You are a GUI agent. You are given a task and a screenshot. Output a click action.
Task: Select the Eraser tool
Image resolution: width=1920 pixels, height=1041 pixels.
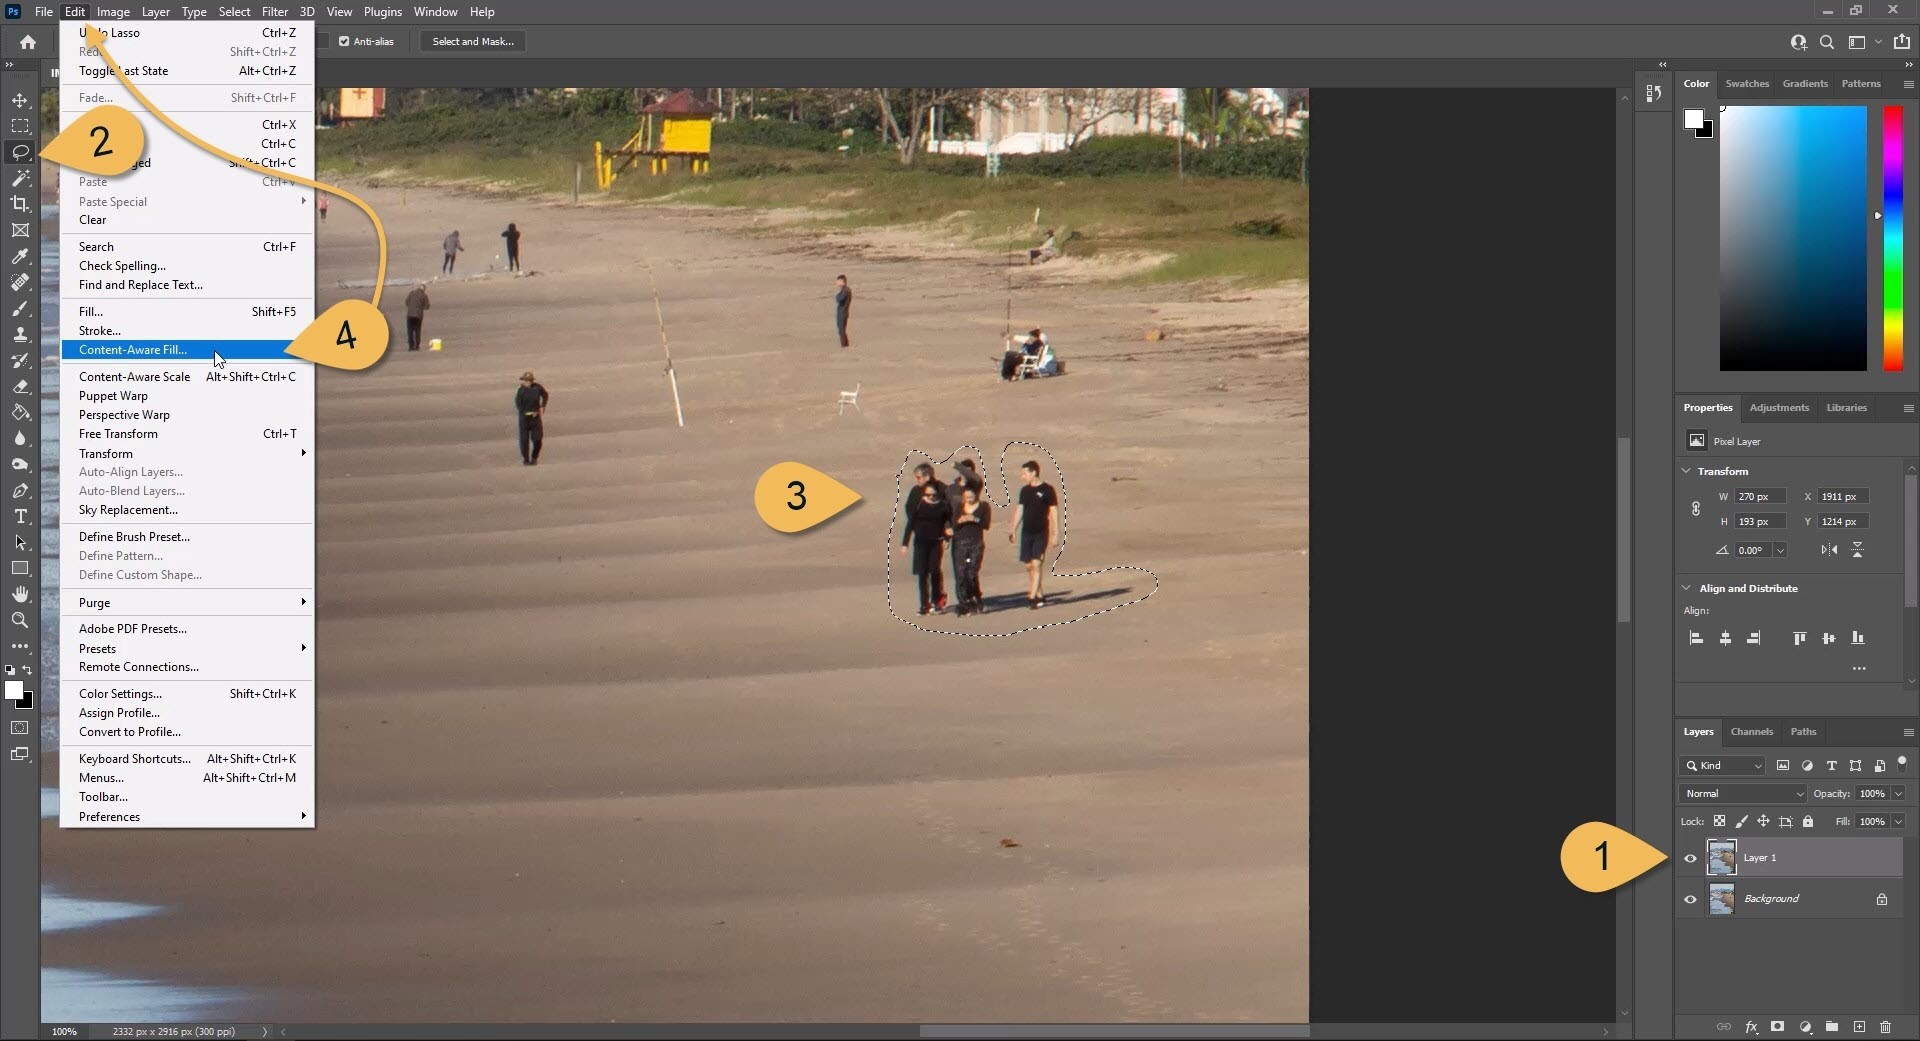point(20,386)
